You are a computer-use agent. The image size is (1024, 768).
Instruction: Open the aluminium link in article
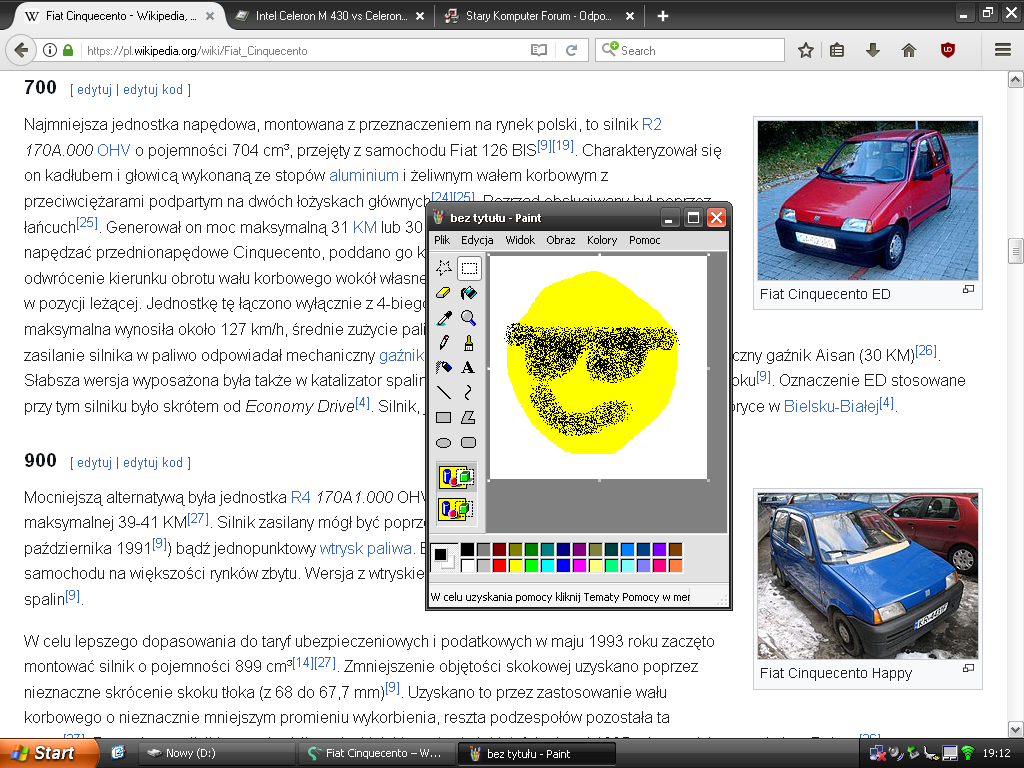pyautogui.click(x=364, y=176)
